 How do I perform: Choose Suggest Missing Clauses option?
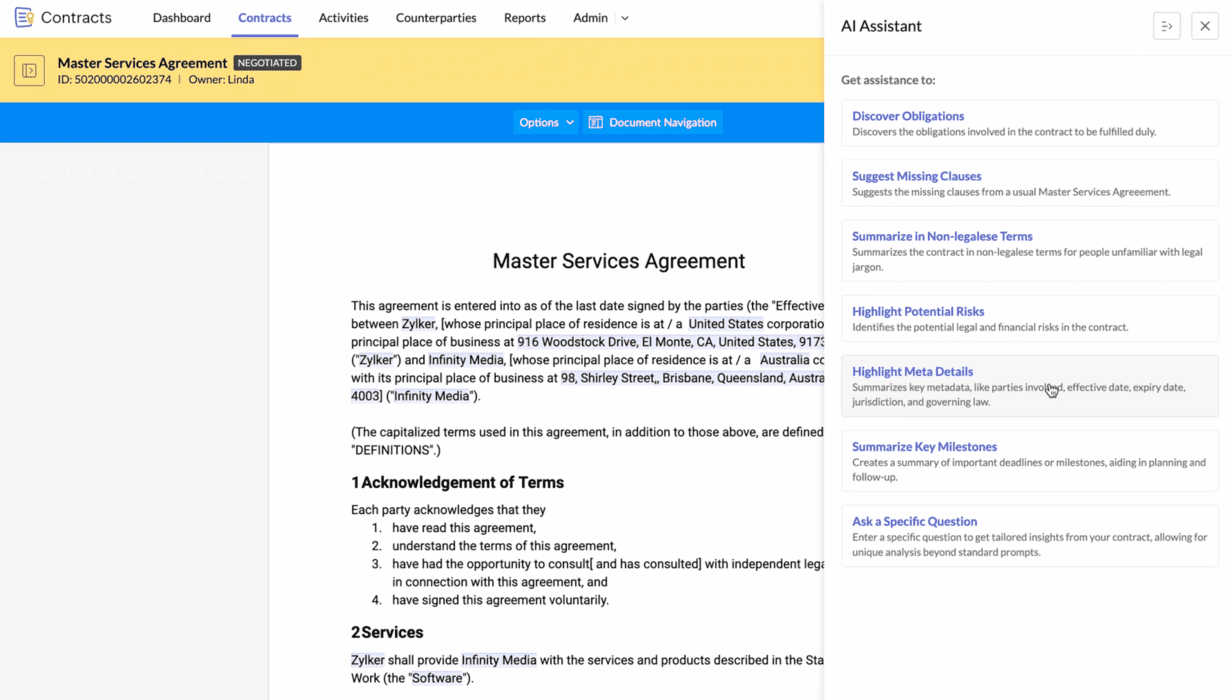tap(1029, 183)
